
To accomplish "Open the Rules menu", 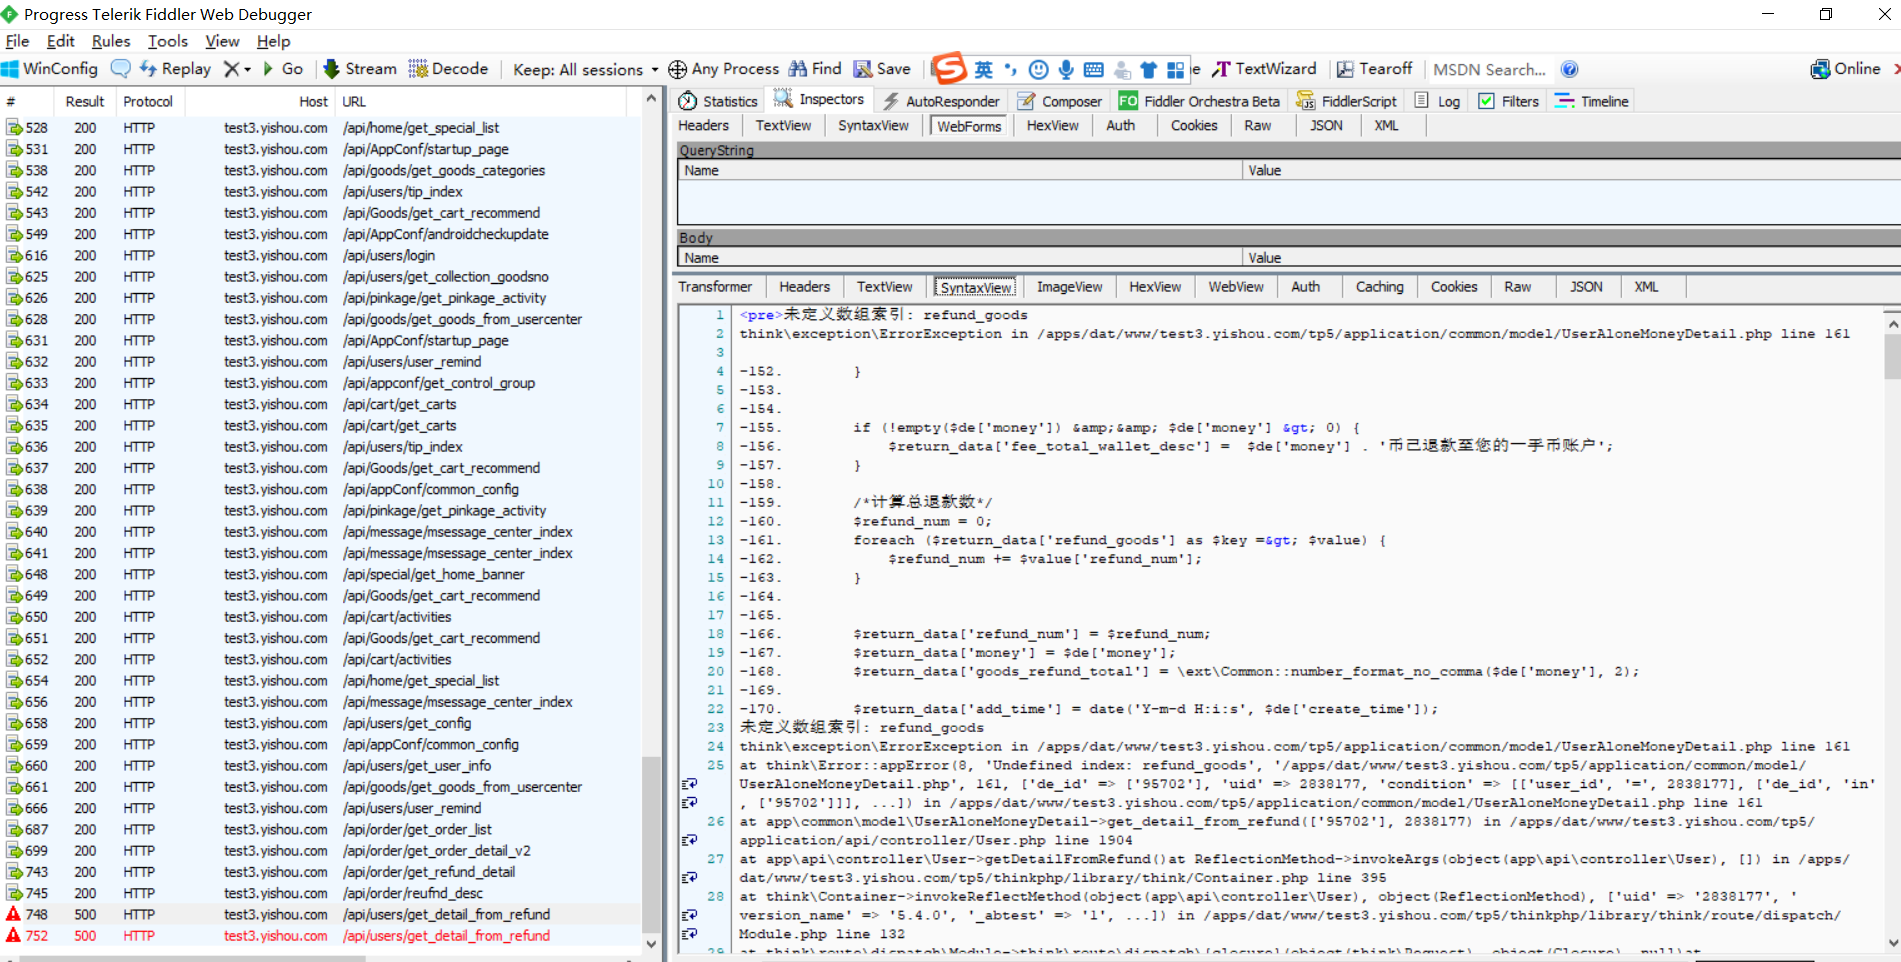I will [x=111, y=41].
